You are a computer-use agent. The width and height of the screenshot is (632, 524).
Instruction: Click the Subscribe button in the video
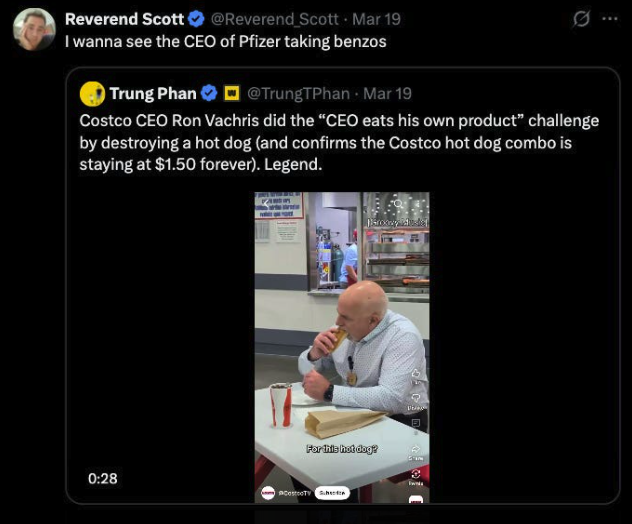coord(331,493)
